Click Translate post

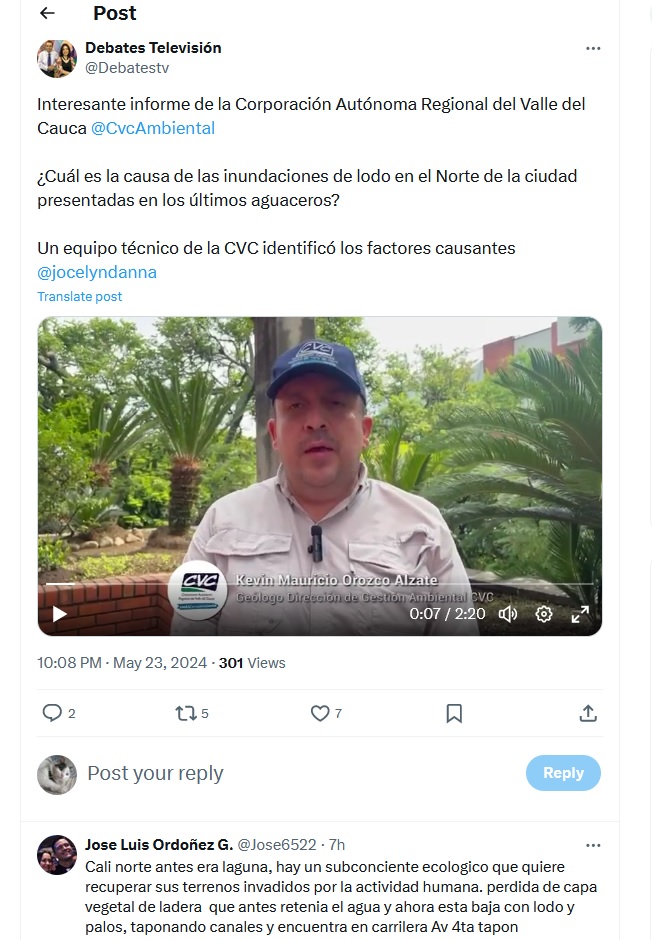80,297
